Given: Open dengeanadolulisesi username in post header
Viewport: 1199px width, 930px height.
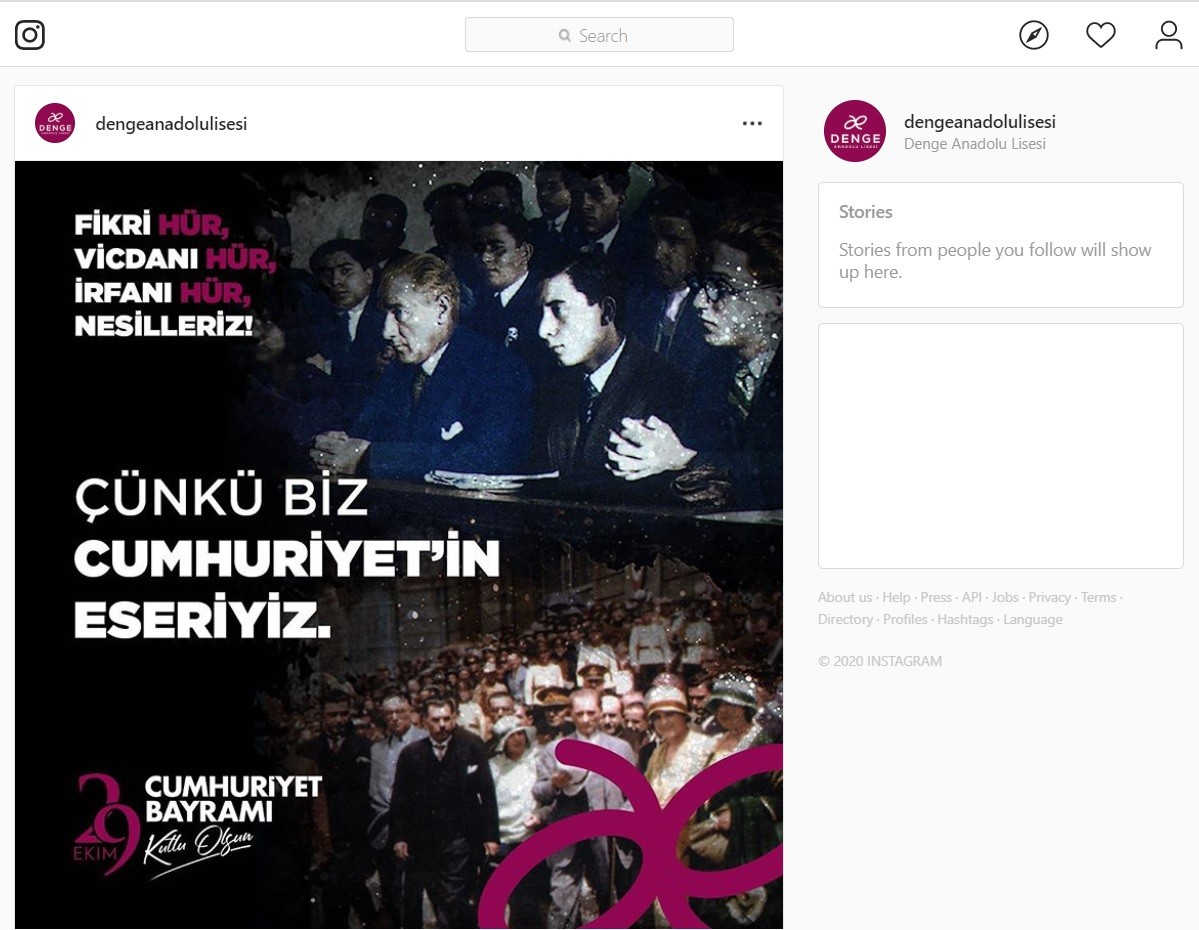Looking at the screenshot, I should pyautogui.click(x=171, y=124).
